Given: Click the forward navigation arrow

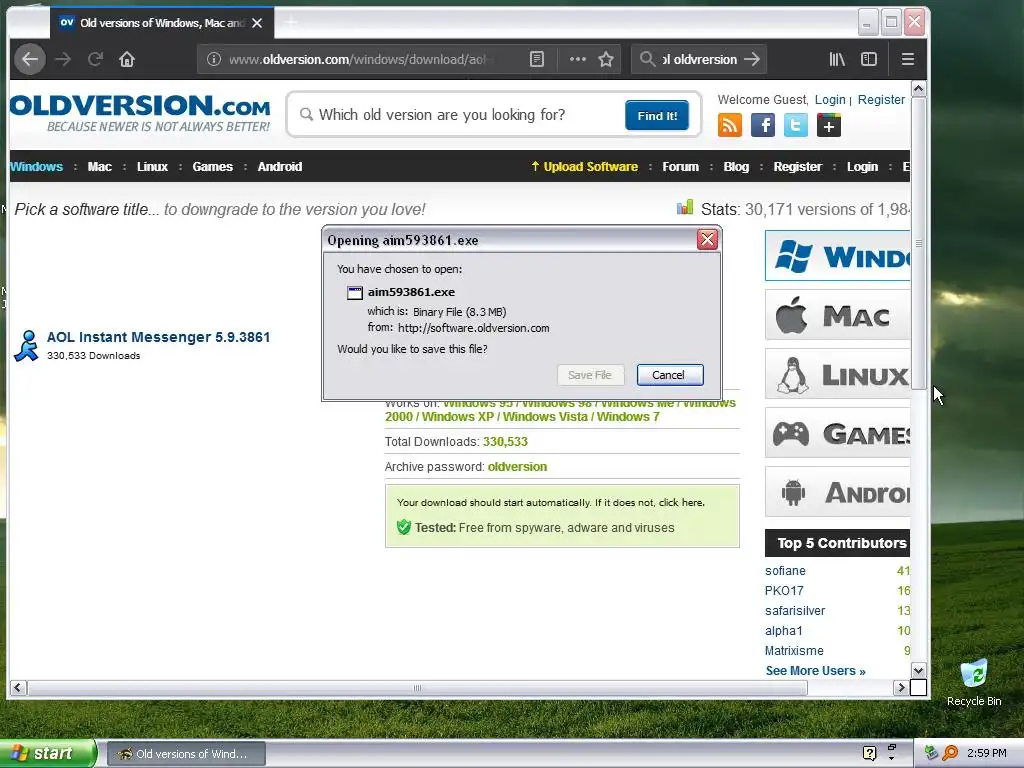Looking at the screenshot, I should 63,59.
